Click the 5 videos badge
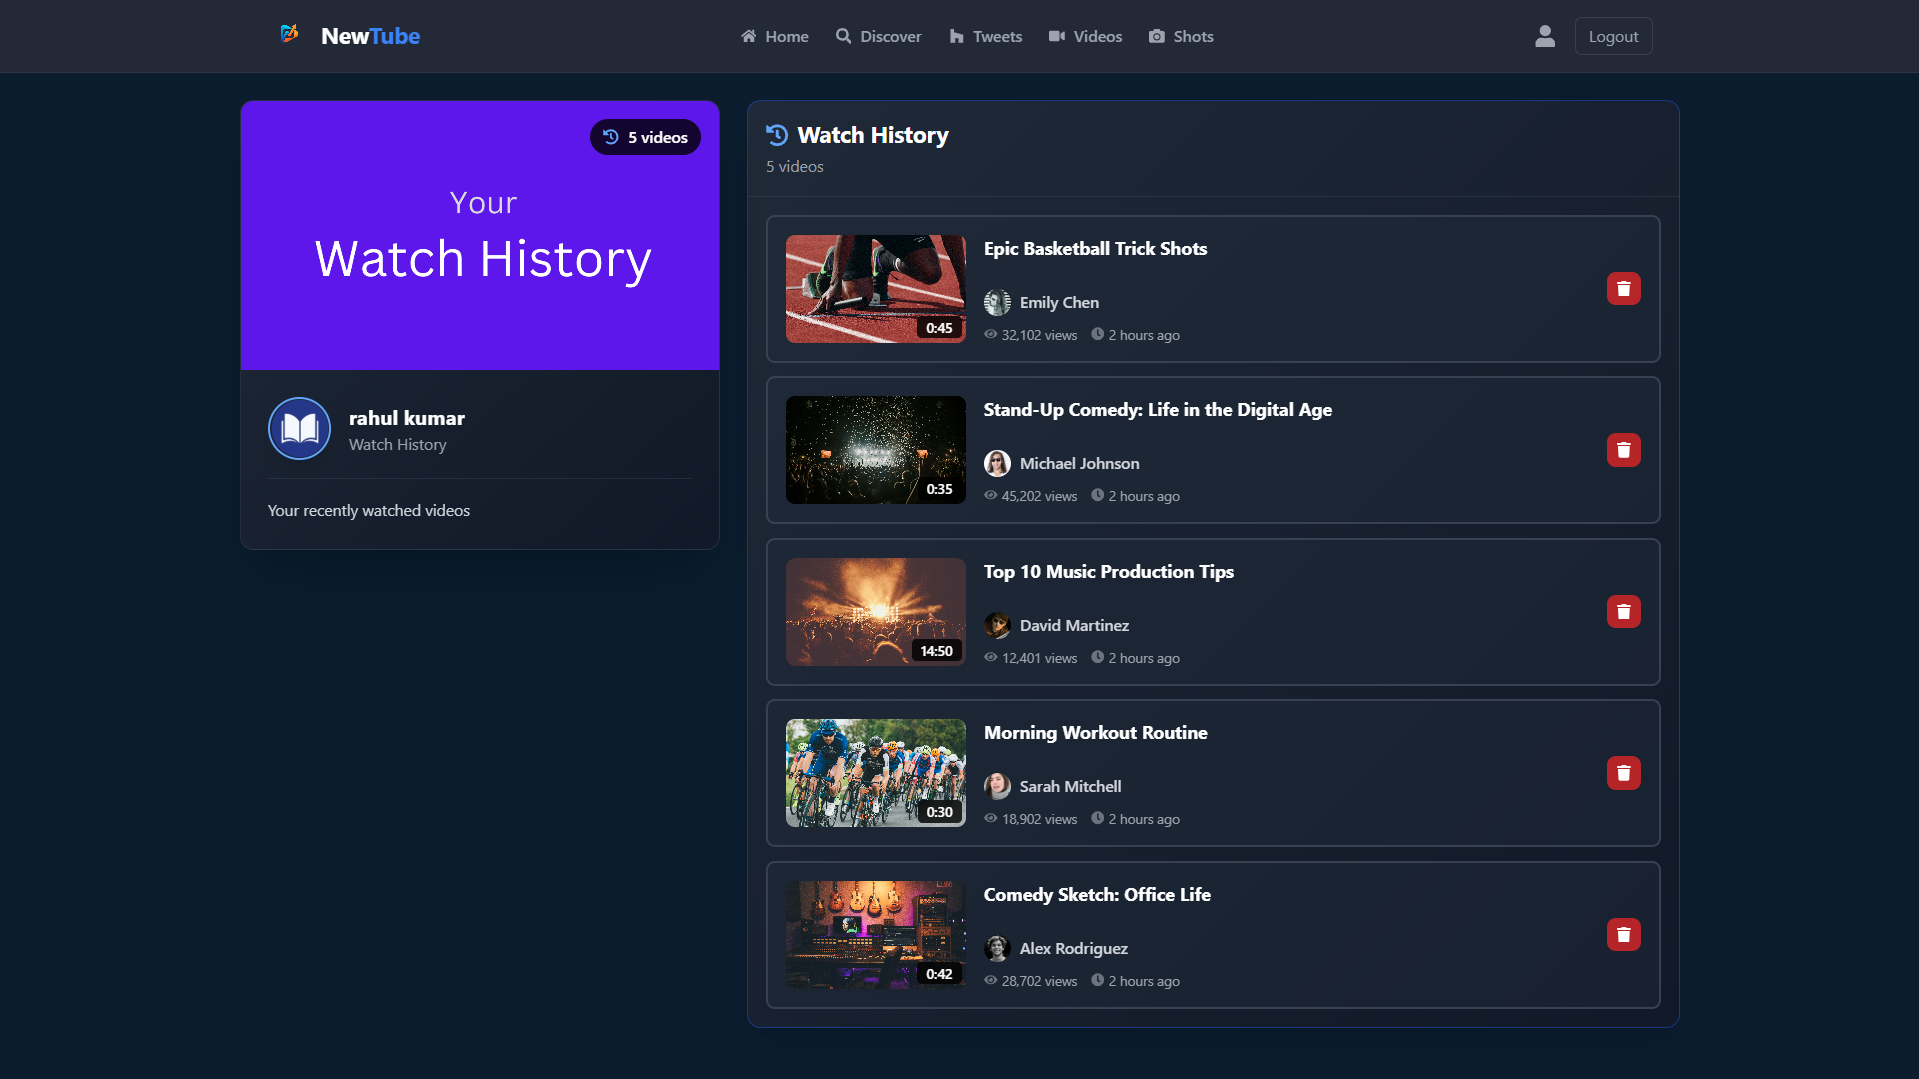 645,138
